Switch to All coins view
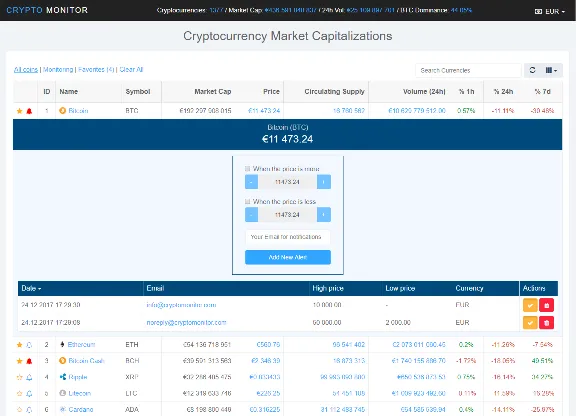 pyautogui.click(x=26, y=69)
